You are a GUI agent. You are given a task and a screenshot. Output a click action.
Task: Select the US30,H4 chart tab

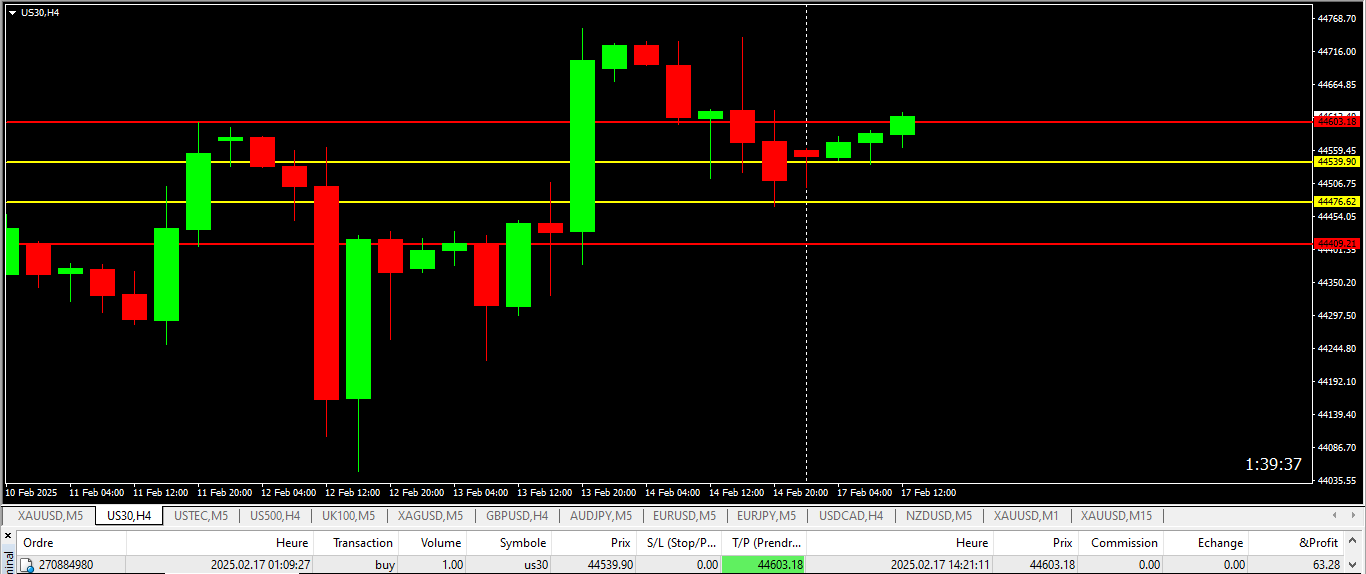coord(129,516)
